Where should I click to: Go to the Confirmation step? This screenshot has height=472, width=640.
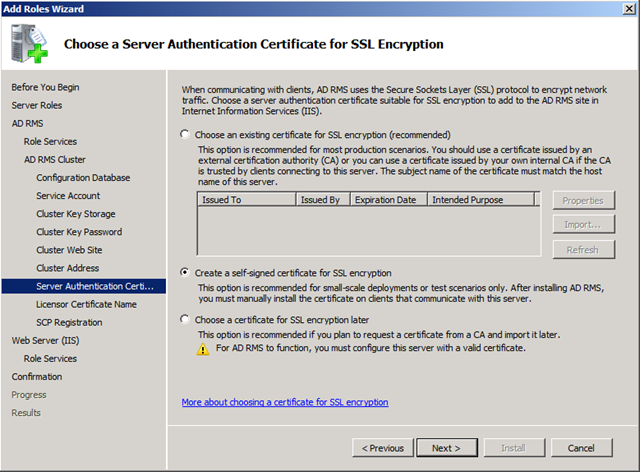37,376
